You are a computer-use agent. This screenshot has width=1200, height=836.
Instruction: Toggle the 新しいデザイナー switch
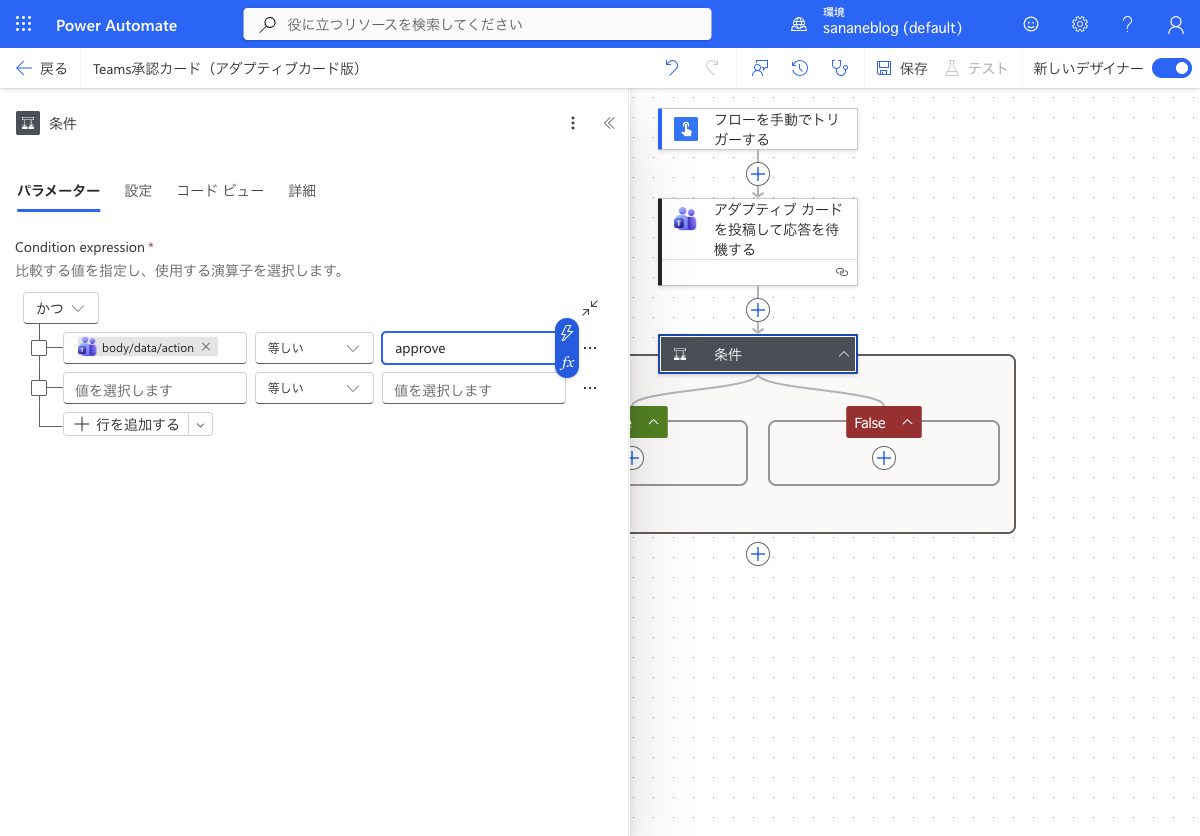[x=1171, y=68]
